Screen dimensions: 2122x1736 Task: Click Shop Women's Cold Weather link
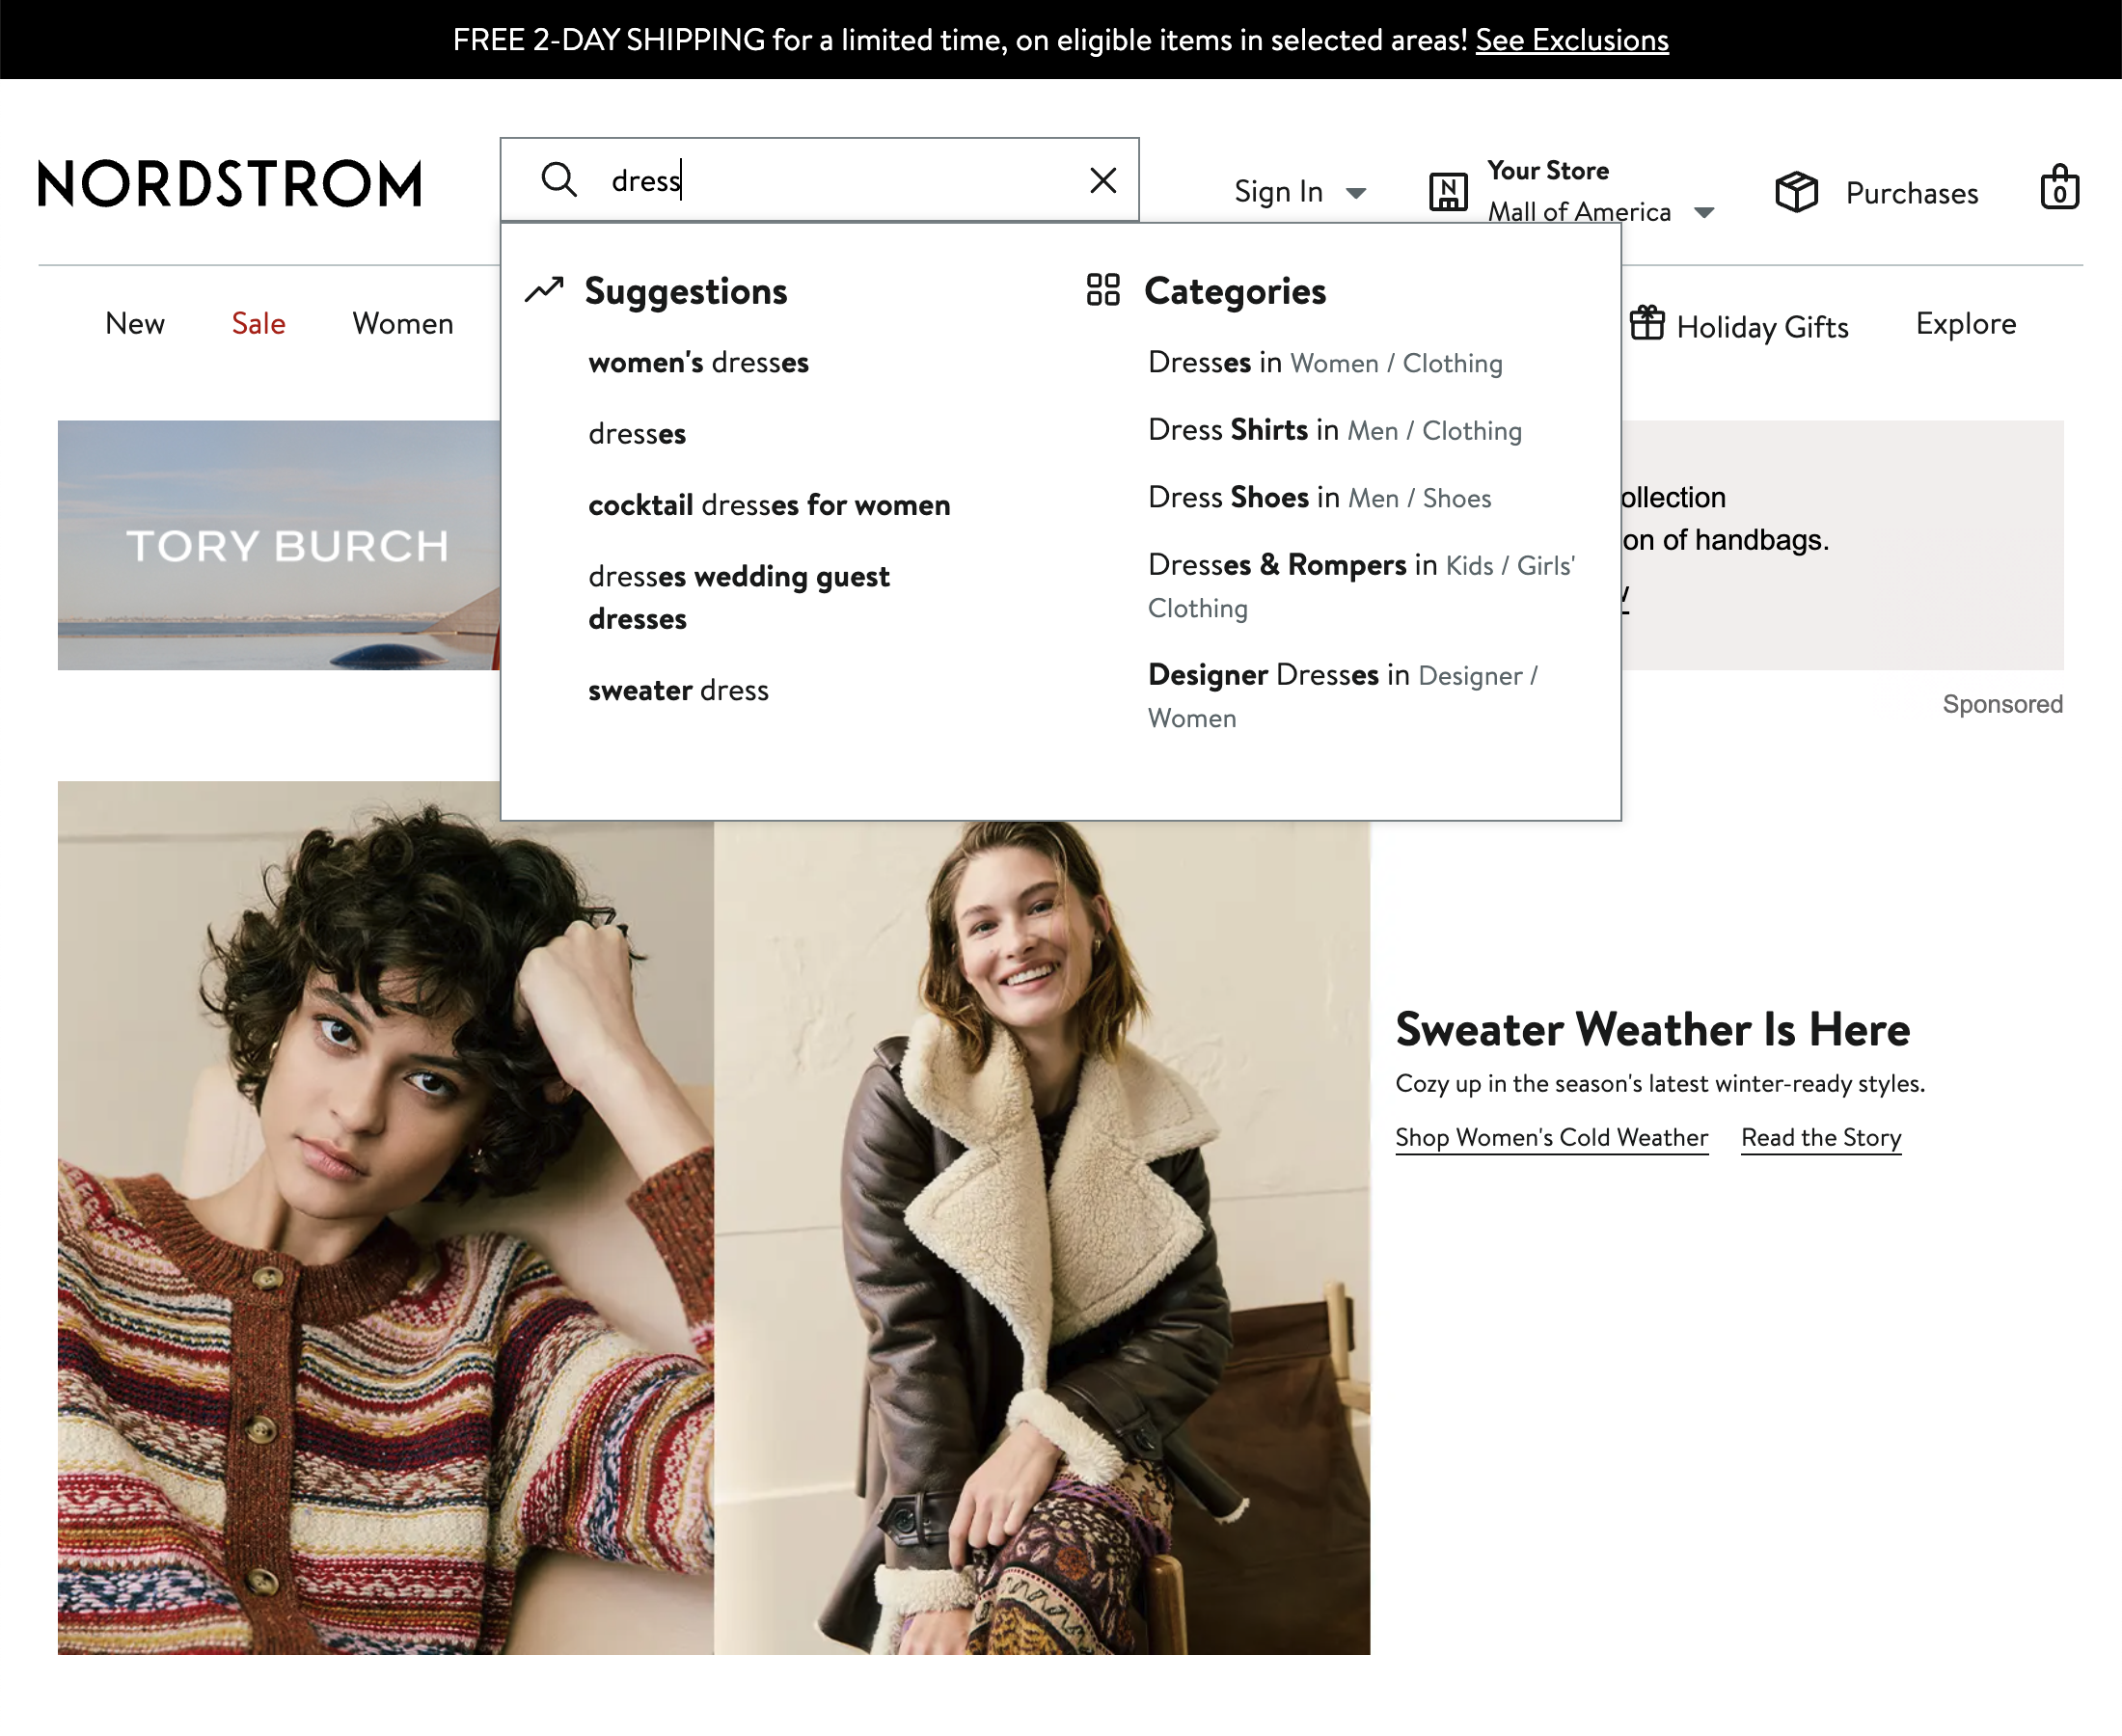click(x=1550, y=1137)
